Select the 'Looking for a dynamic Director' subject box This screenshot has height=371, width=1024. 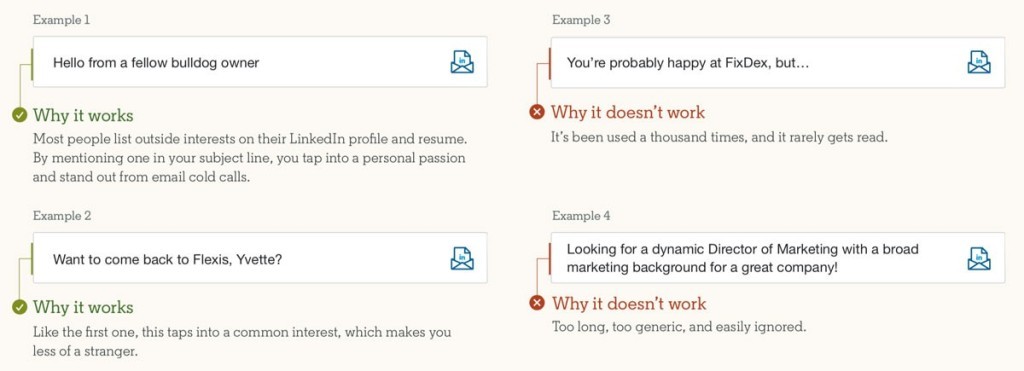[778, 258]
